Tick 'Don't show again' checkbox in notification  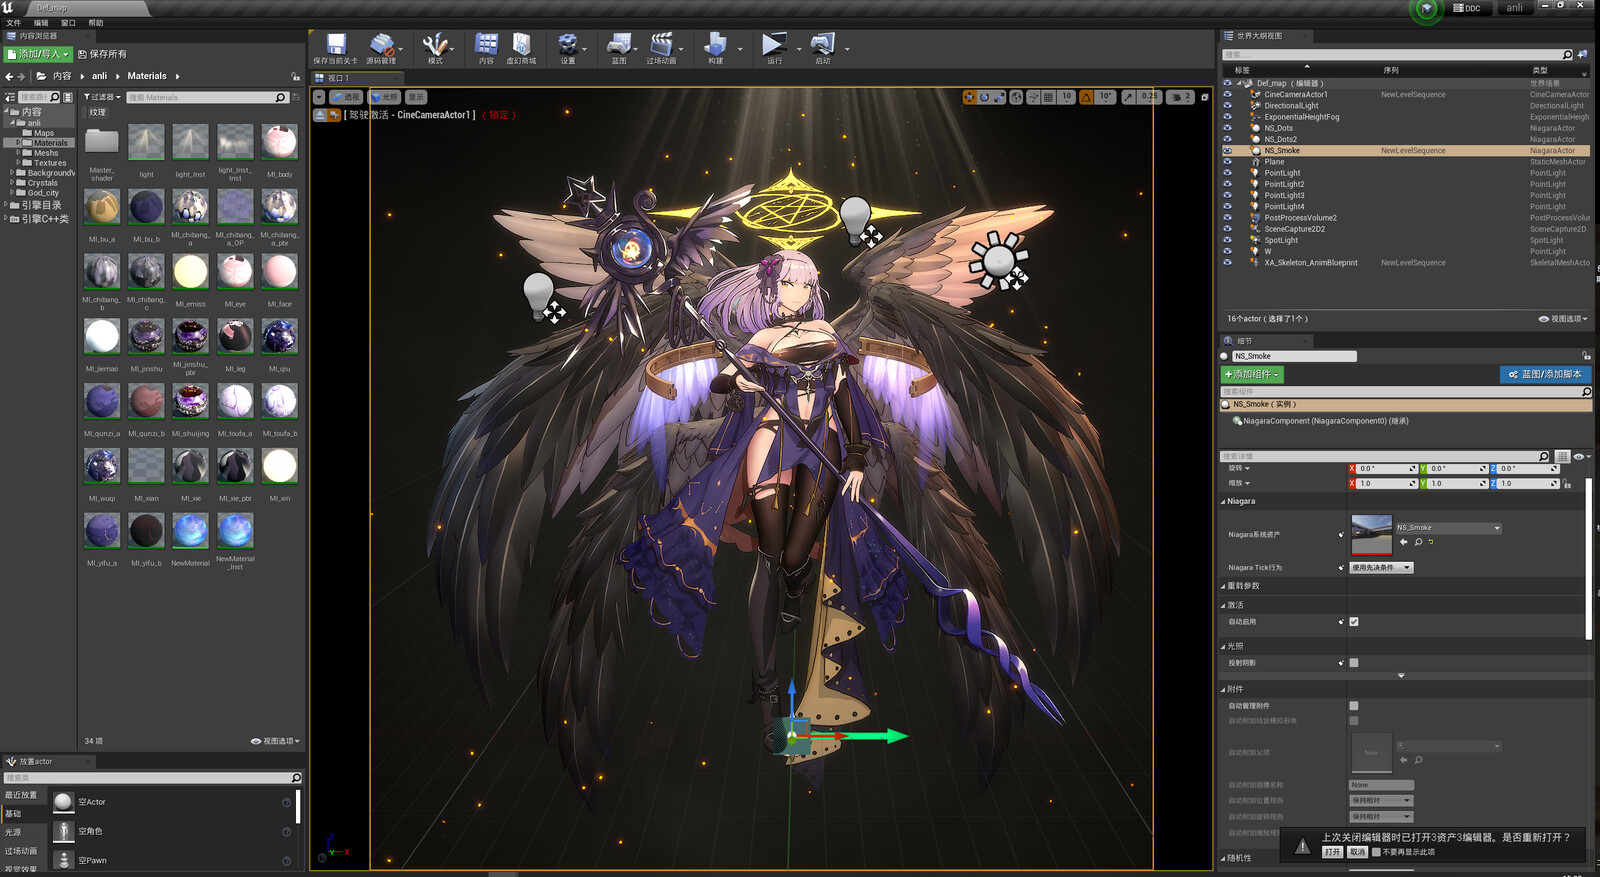pos(1376,852)
